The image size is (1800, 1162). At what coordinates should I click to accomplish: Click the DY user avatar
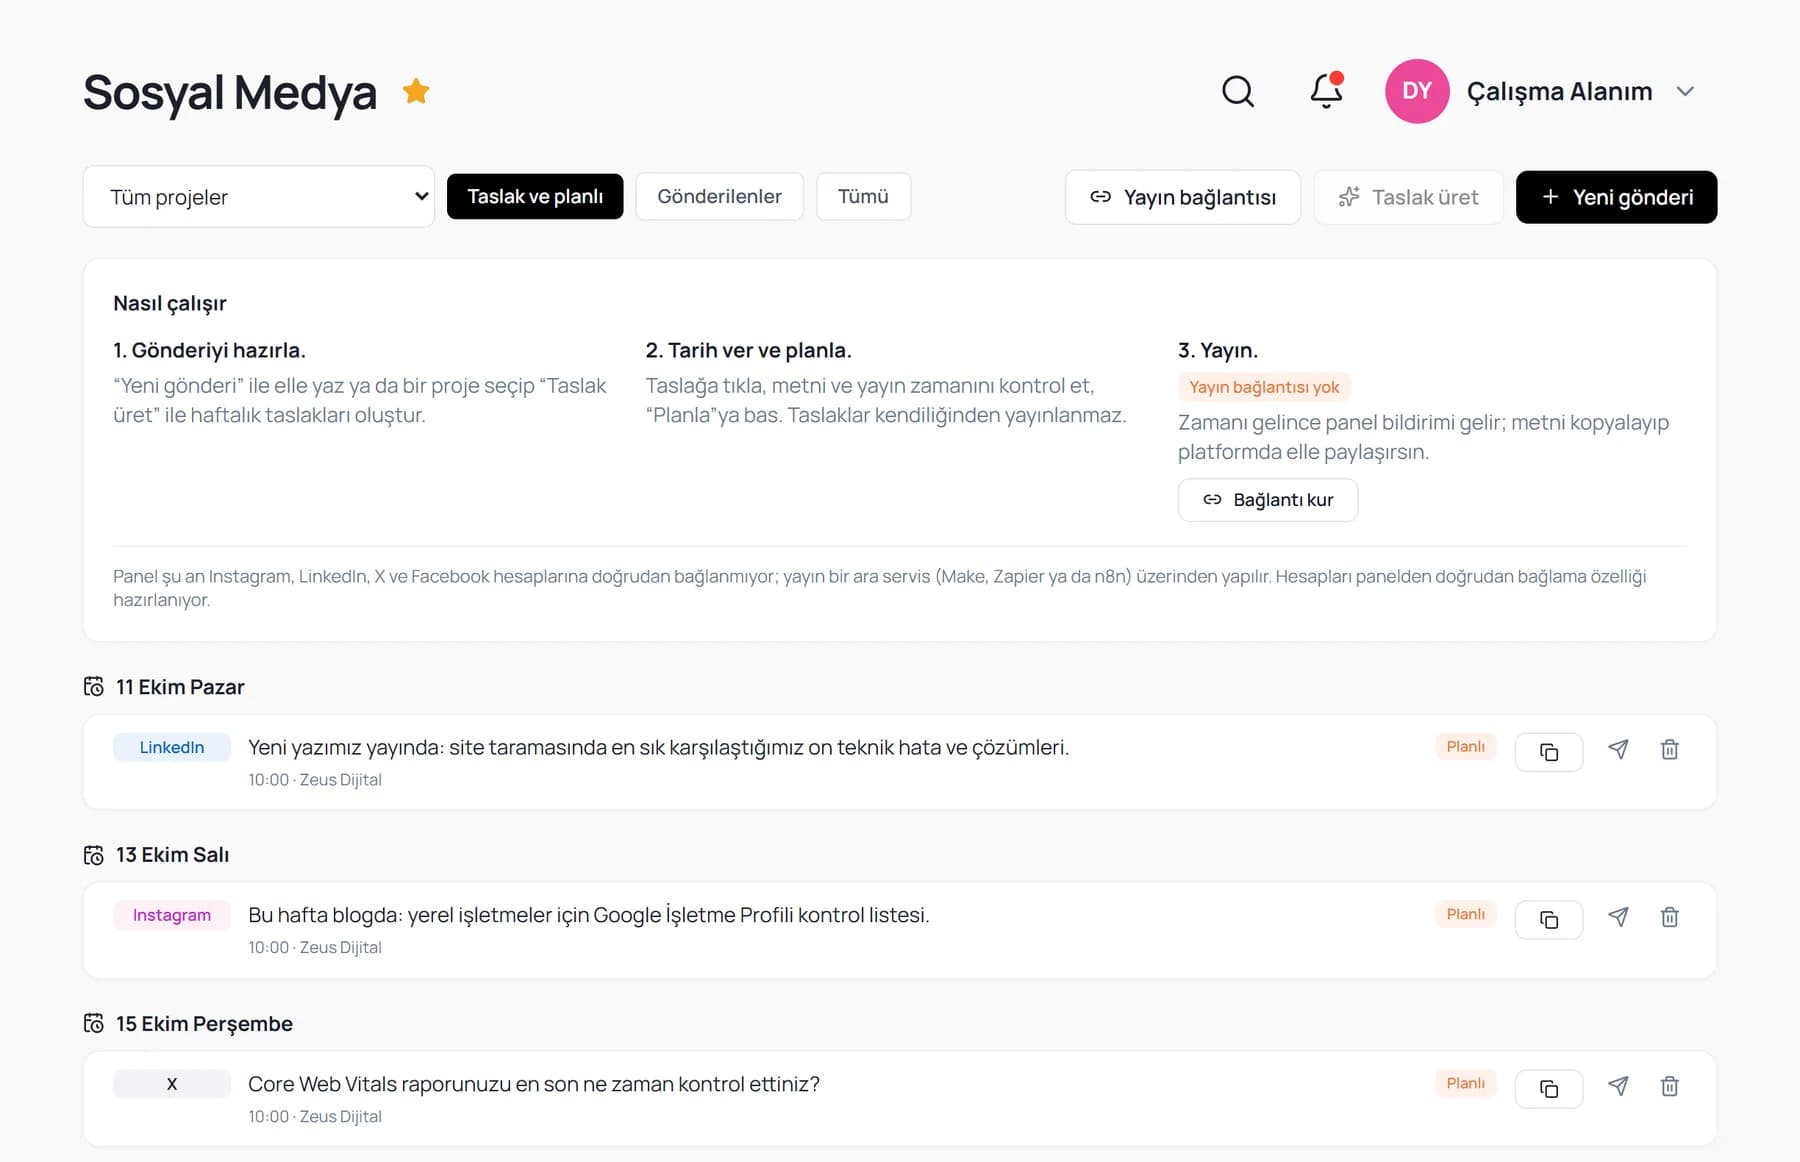1417,91
